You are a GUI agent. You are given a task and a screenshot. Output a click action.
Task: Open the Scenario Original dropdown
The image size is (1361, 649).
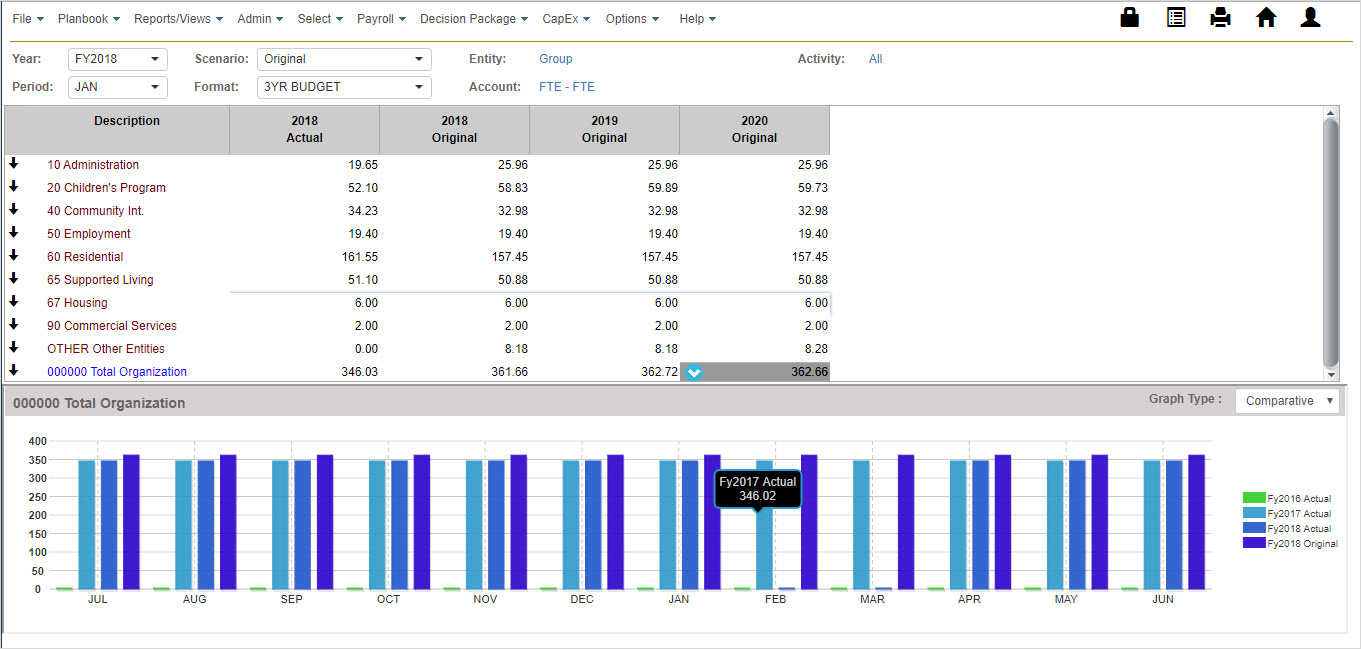[x=343, y=59]
